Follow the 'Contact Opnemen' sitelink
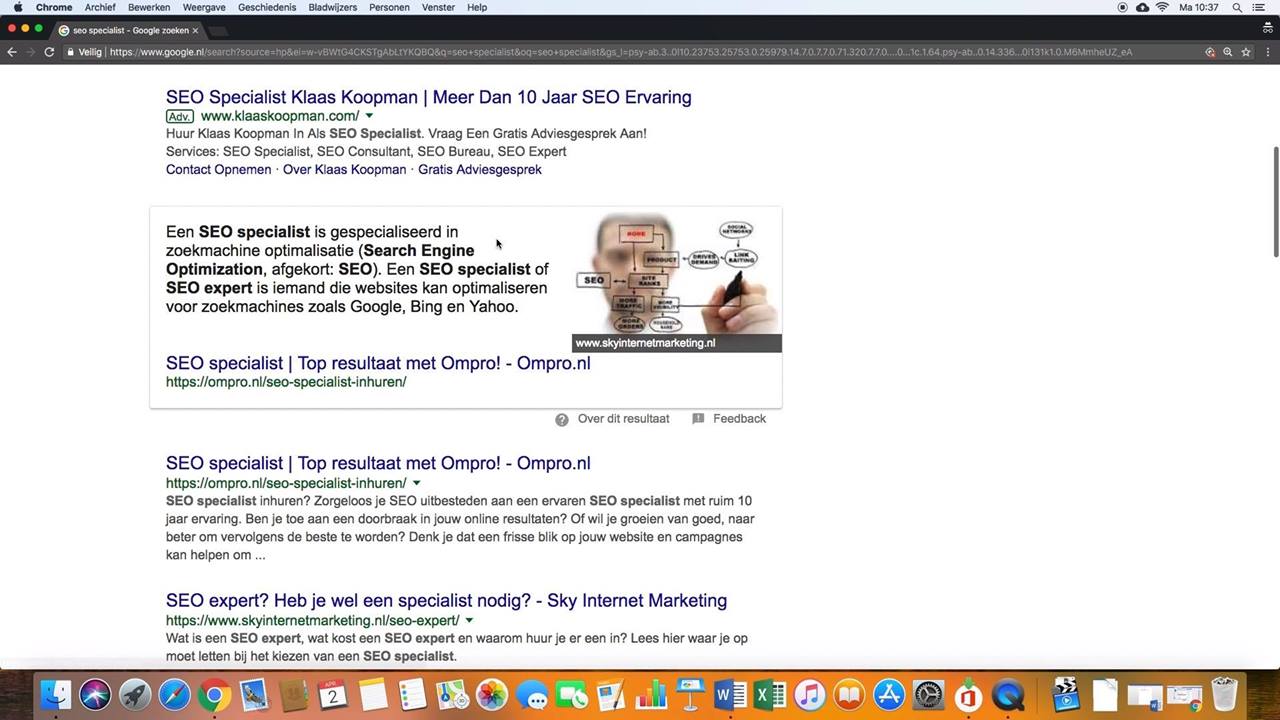Image resolution: width=1280 pixels, height=720 pixels. pyautogui.click(x=218, y=170)
